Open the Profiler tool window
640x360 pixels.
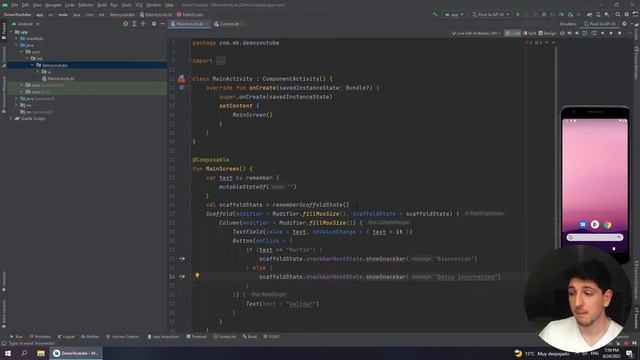(x=90, y=337)
